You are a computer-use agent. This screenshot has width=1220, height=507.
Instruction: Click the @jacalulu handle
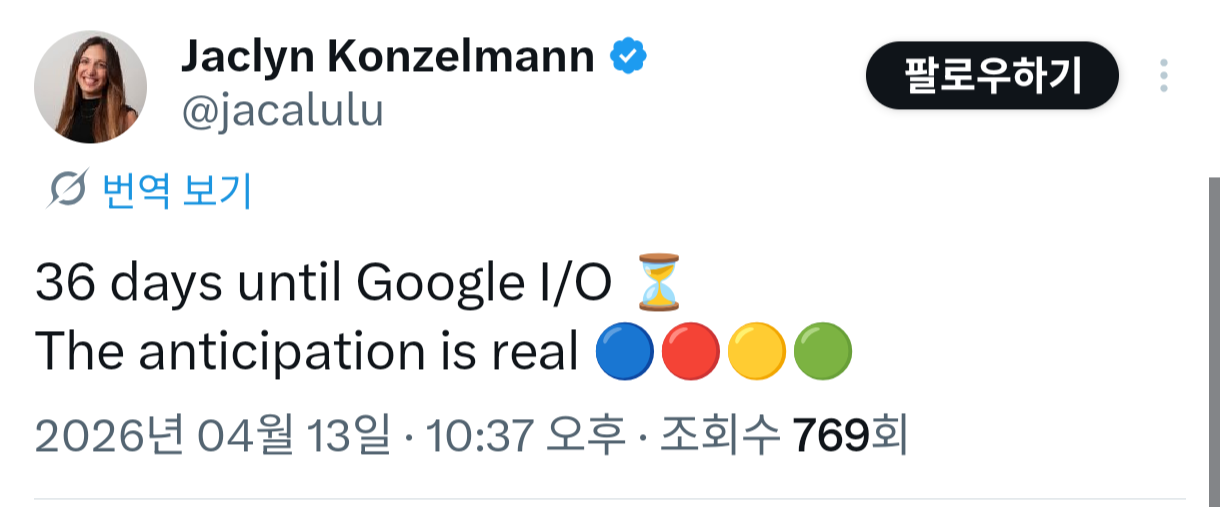282,111
